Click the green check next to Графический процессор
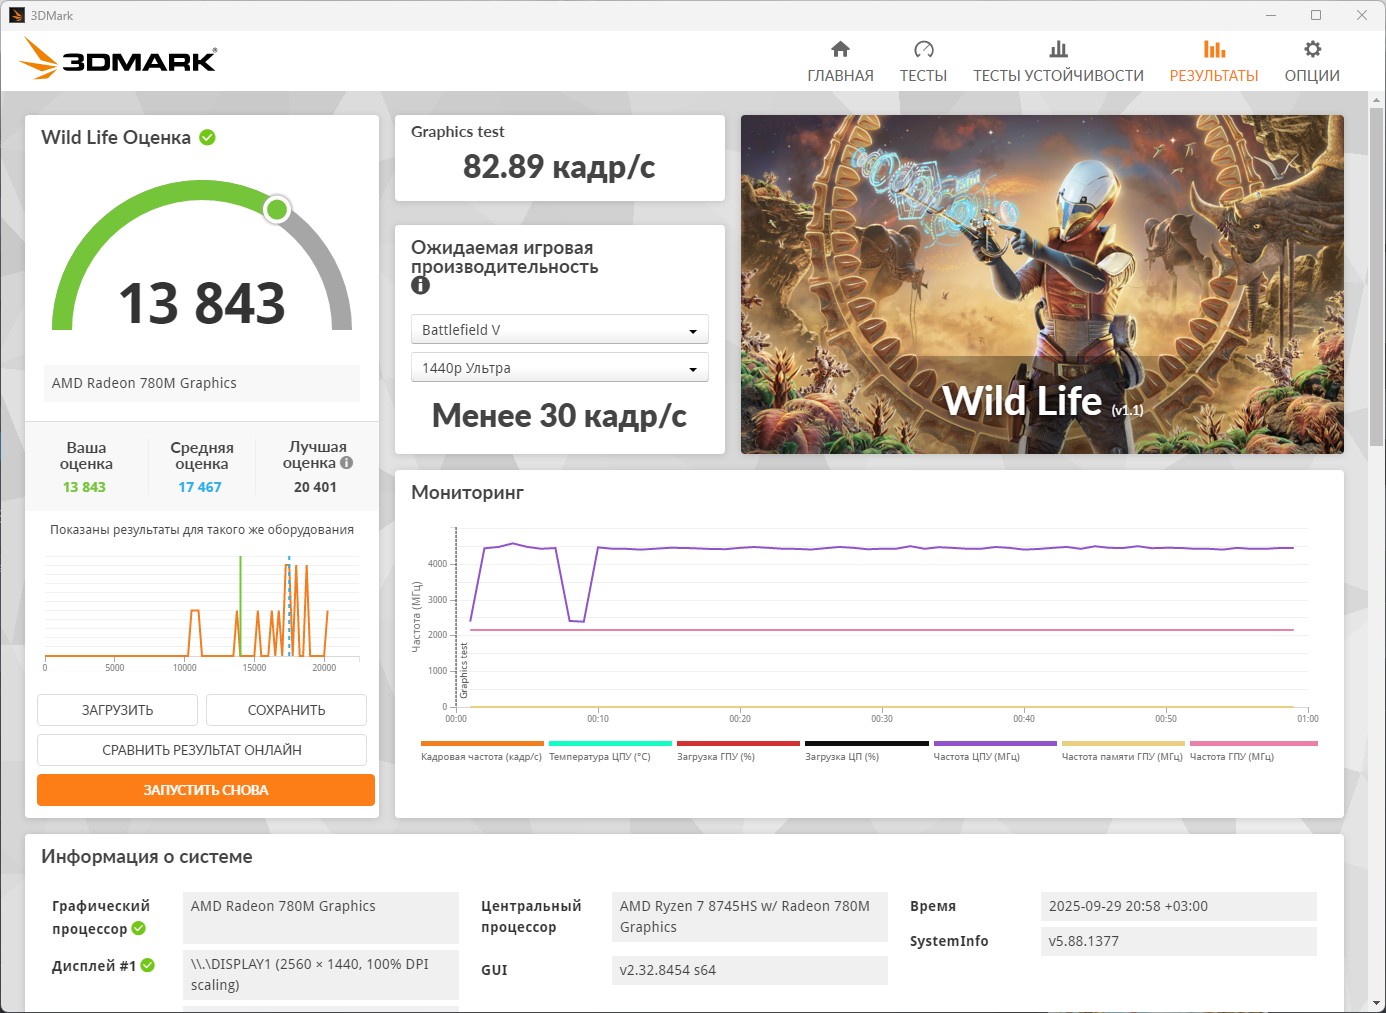 [139, 929]
